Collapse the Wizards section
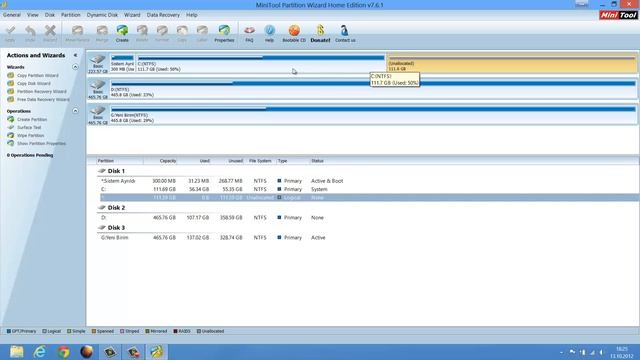The height and width of the screenshot is (360, 640). pyautogui.click(x=75, y=67)
